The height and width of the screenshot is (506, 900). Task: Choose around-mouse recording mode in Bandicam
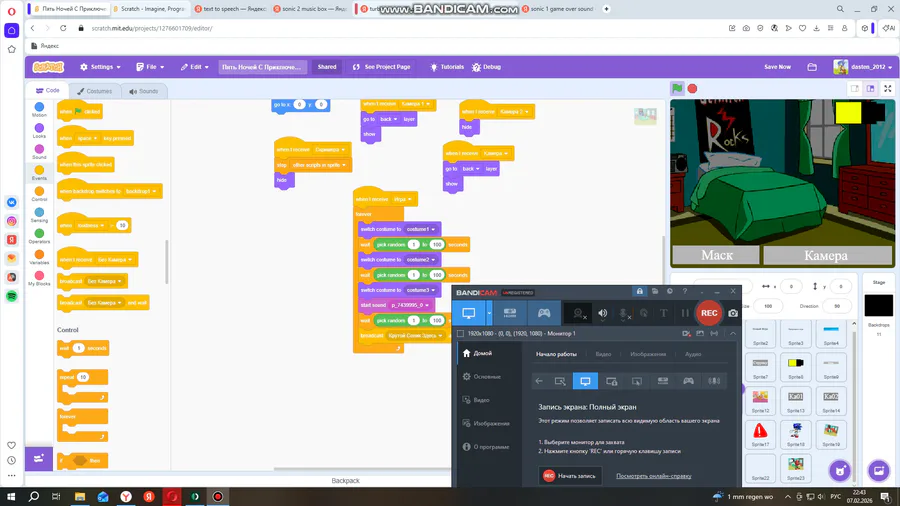pos(637,381)
